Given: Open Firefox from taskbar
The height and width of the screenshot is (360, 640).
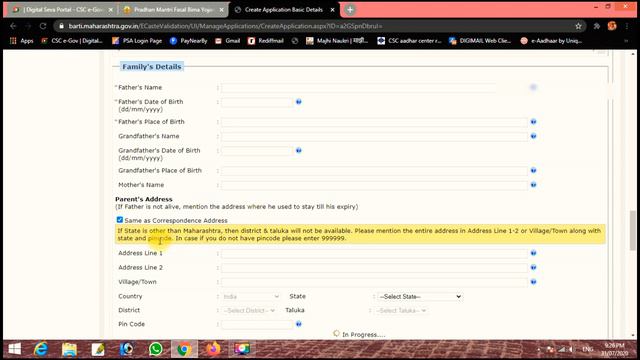Looking at the screenshot, I should [213, 349].
